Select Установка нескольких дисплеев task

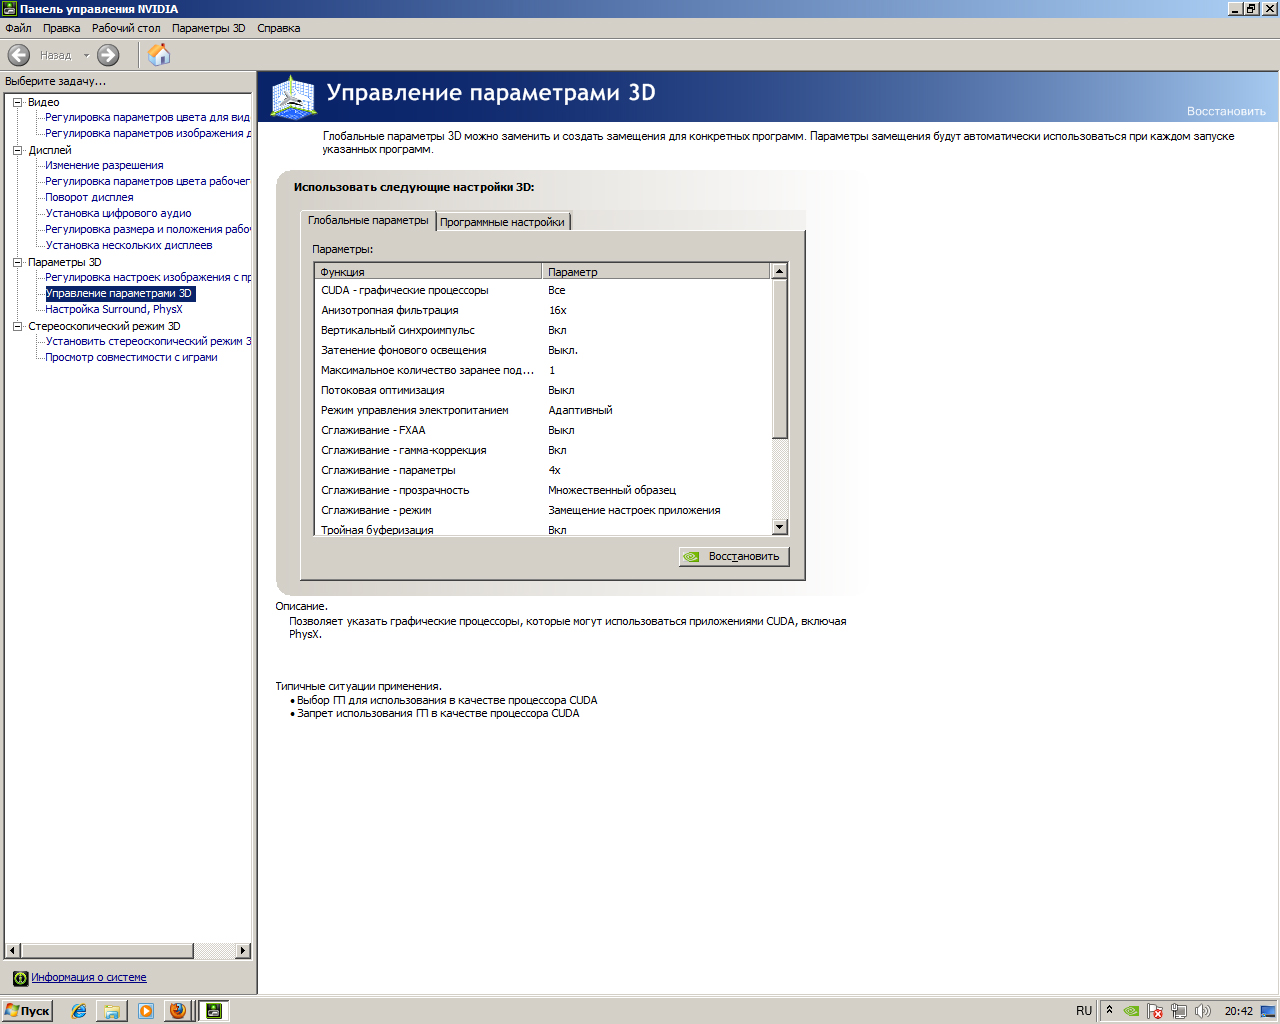[x=129, y=245]
